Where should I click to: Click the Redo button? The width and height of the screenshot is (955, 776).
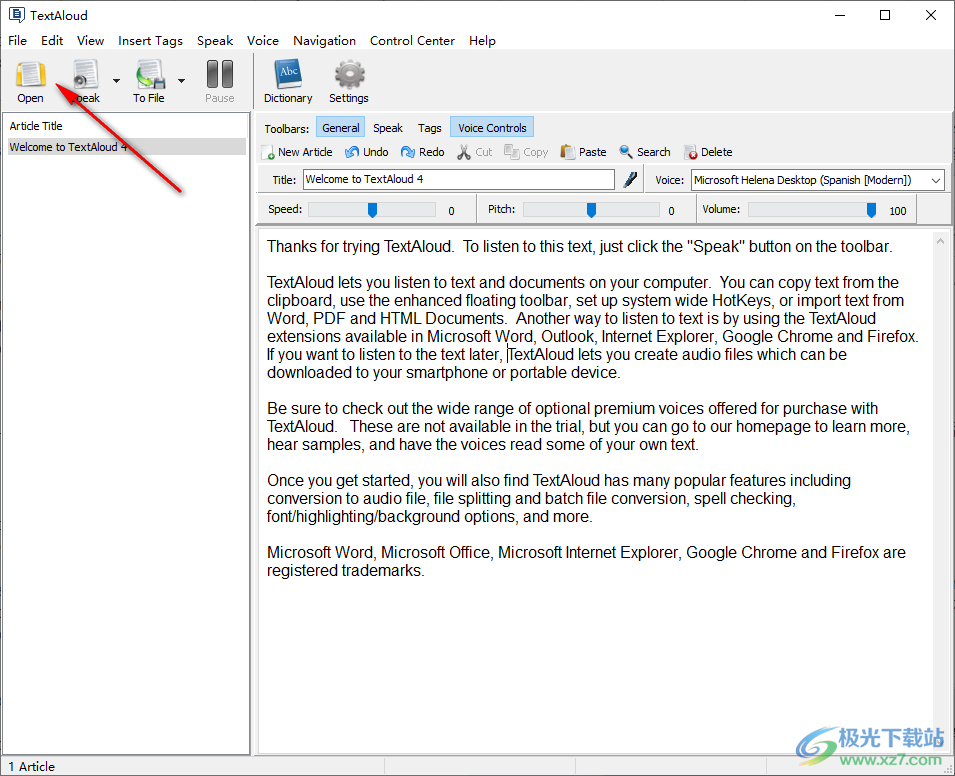click(x=423, y=152)
